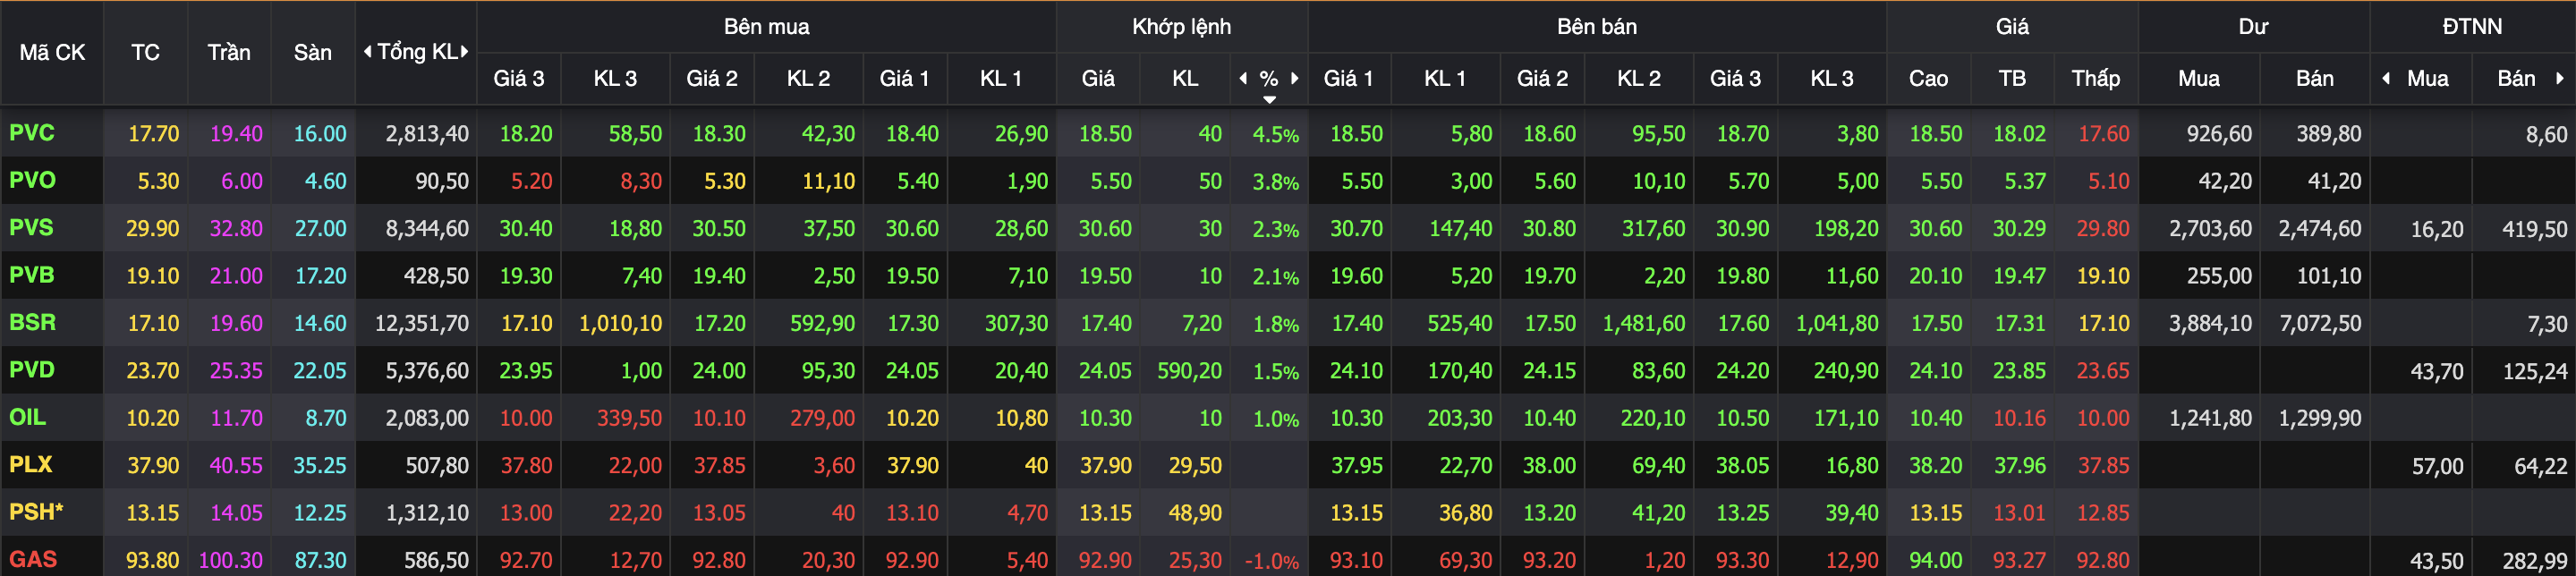Open the PVO stock symbol

point(32,180)
